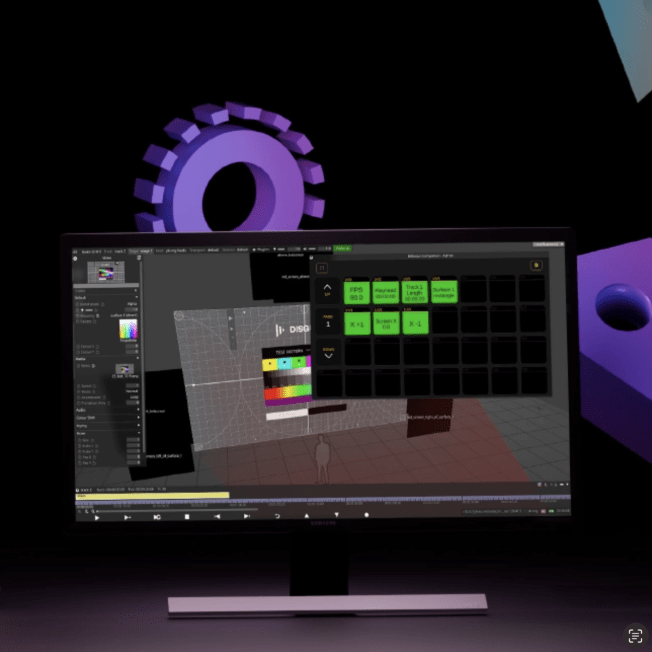Click the orange icon at panel top-right
The width and height of the screenshot is (652, 652).
click(535, 265)
